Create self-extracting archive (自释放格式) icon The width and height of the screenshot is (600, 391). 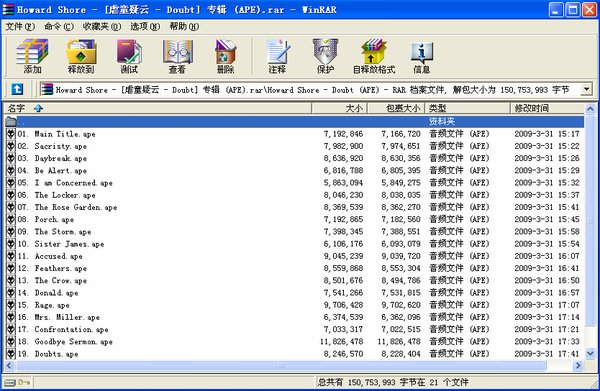pyautogui.click(x=374, y=56)
